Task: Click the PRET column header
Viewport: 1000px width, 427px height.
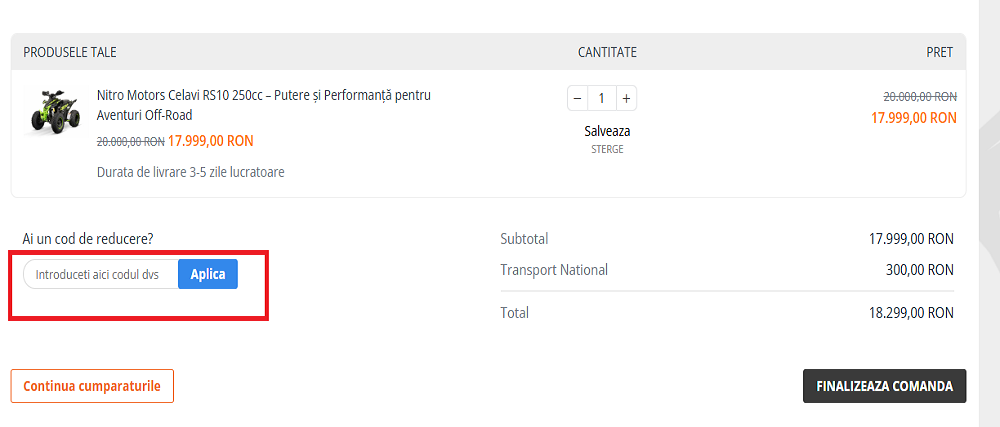Action: click(939, 52)
